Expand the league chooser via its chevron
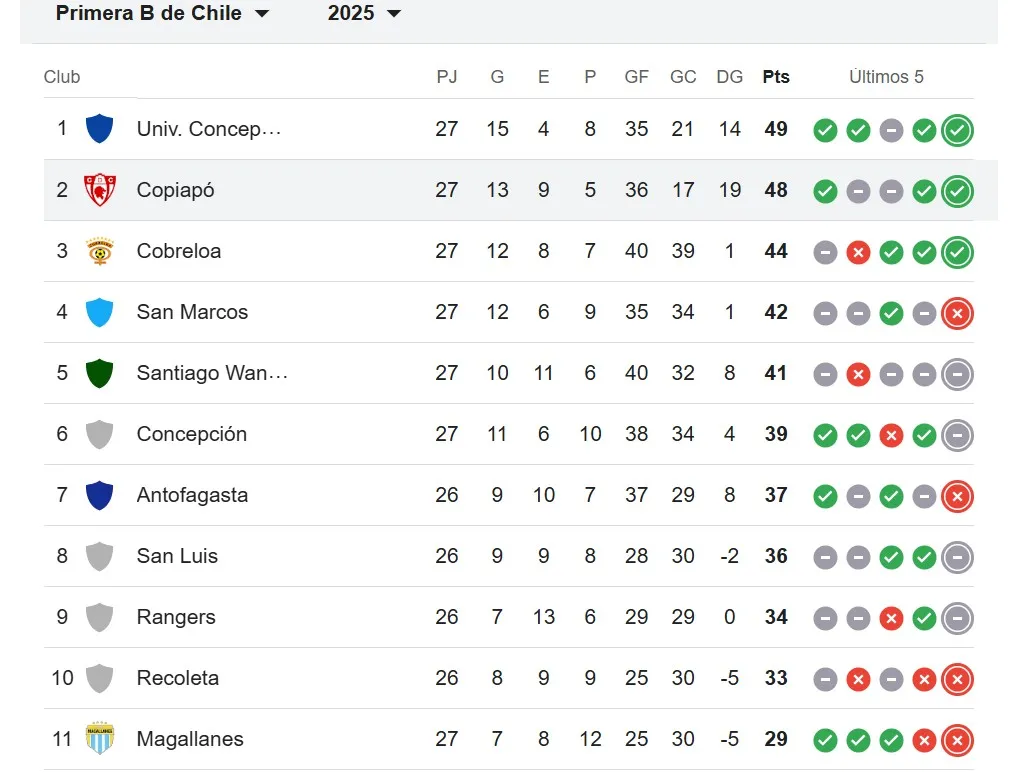The image size is (1012, 773). (x=262, y=14)
